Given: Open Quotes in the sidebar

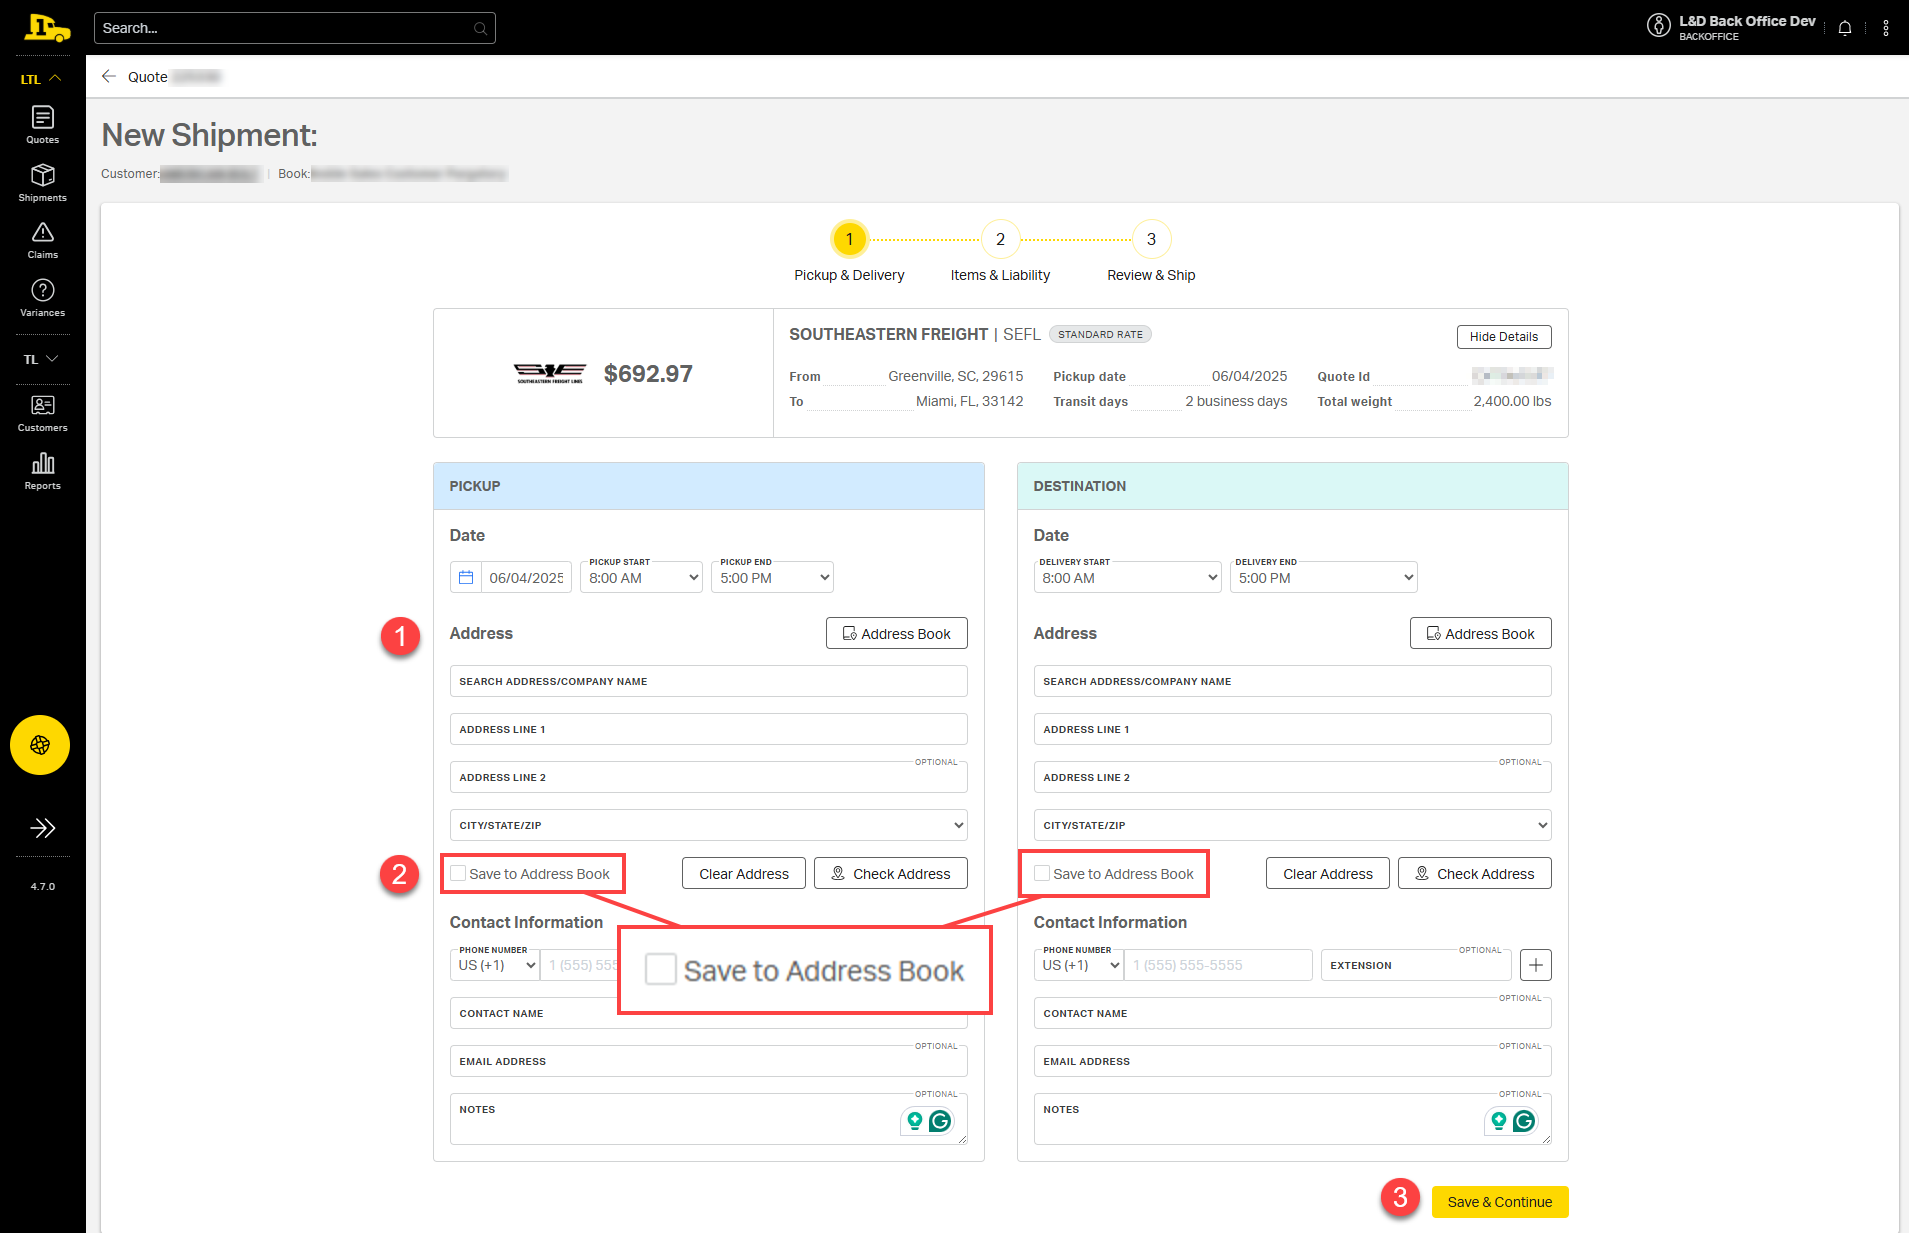Looking at the screenshot, I should (x=42, y=125).
